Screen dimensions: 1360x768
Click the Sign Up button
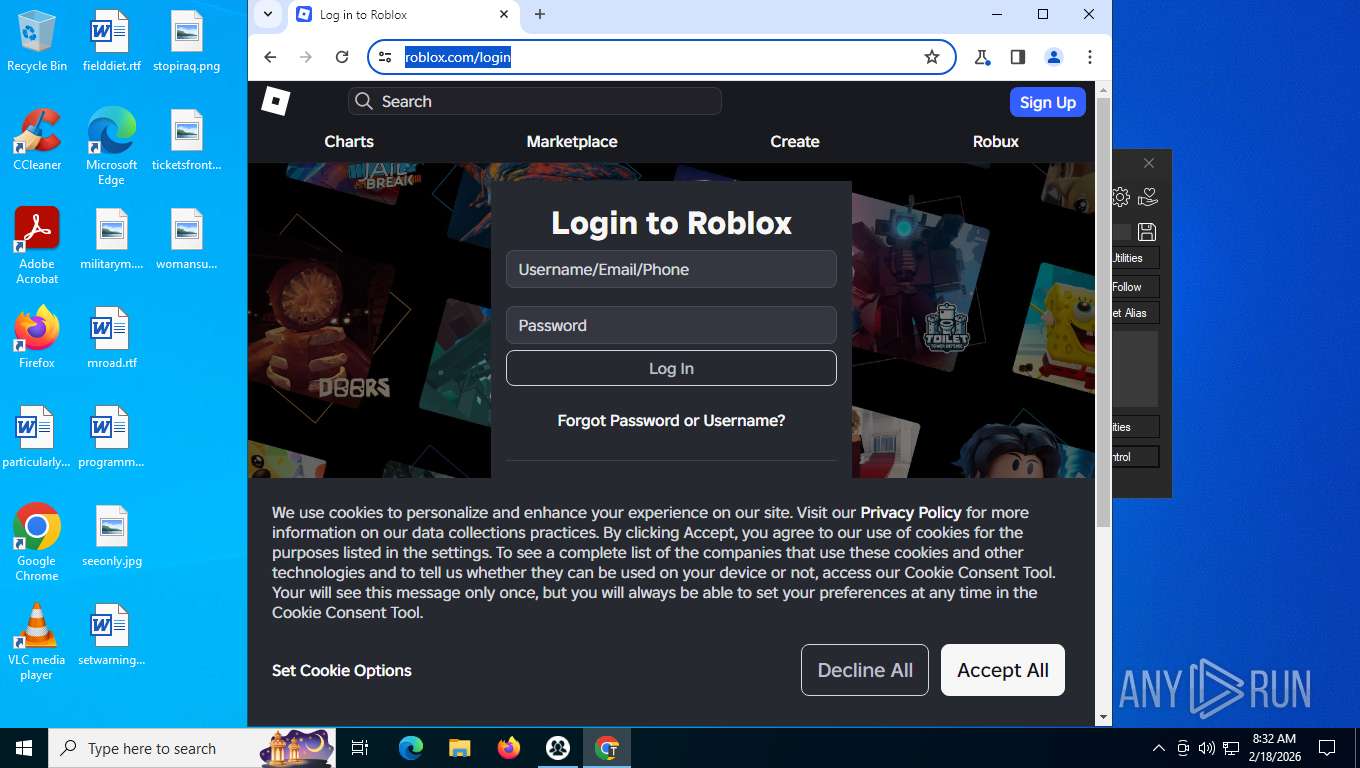point(1048,102)
